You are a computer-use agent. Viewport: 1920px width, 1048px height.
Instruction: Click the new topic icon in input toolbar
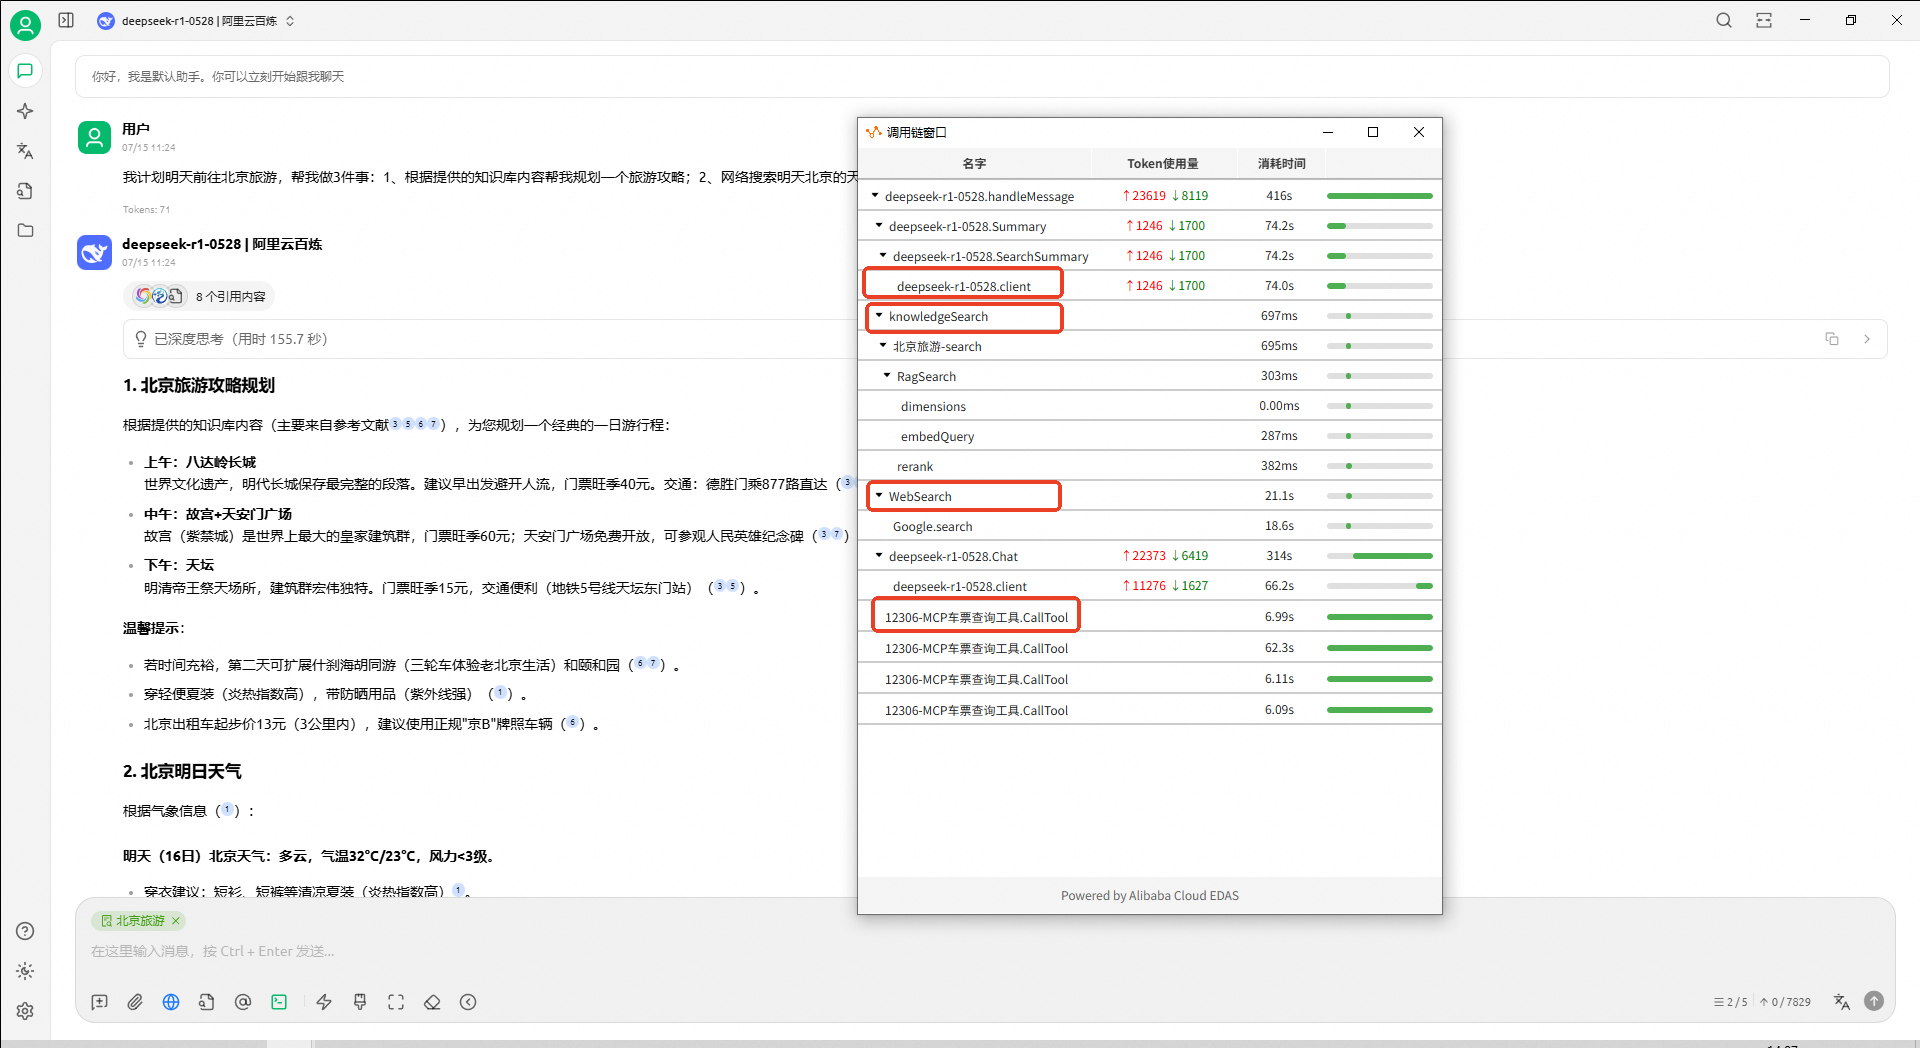(x=99, y=1002)
